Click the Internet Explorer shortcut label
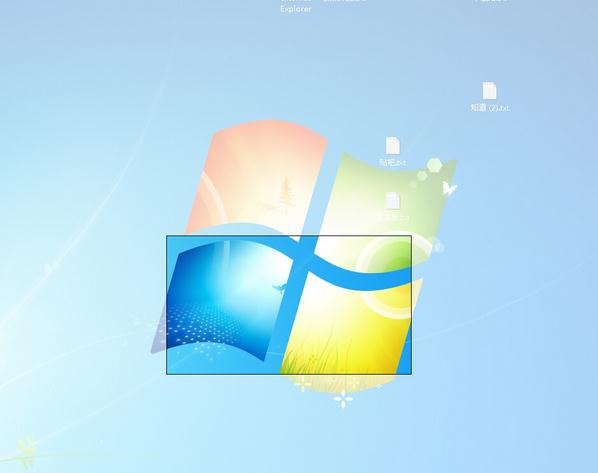The width and height of the screenshot is (598, 473). click(x=296, y=6)
